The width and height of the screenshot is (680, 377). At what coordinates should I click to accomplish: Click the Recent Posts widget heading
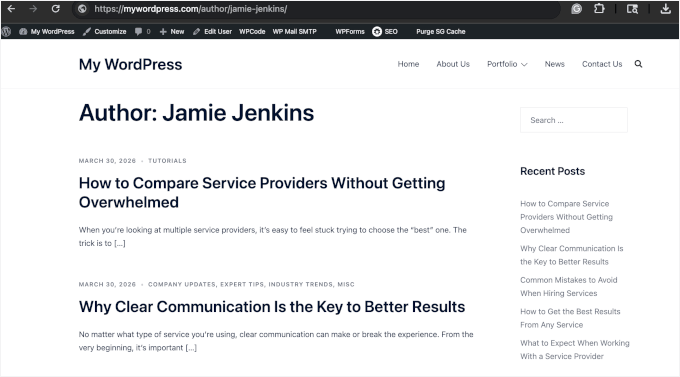coord(552,171)
